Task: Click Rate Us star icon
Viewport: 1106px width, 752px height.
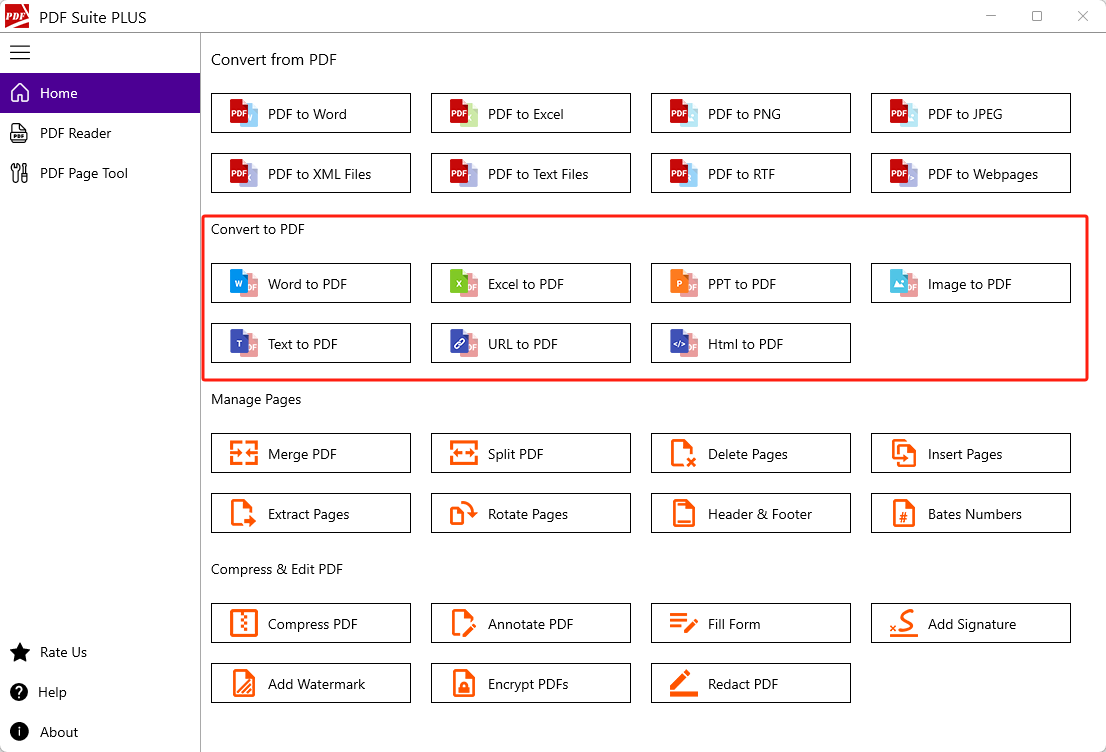Action: [19, 652]
